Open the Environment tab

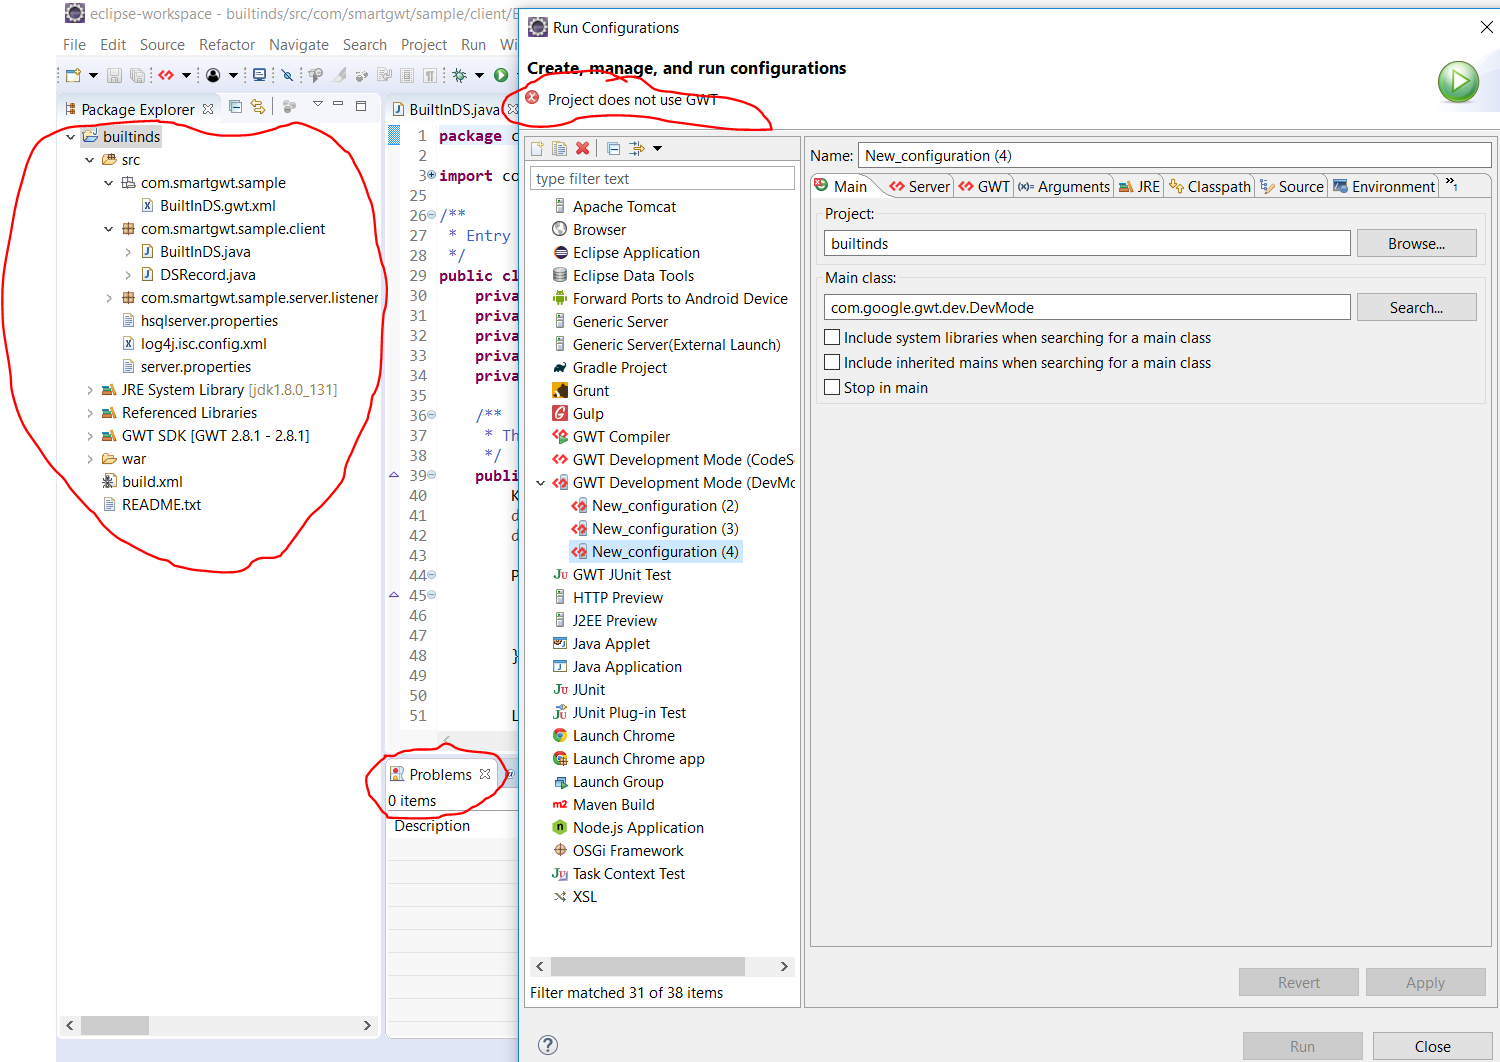click(1384, 187)
